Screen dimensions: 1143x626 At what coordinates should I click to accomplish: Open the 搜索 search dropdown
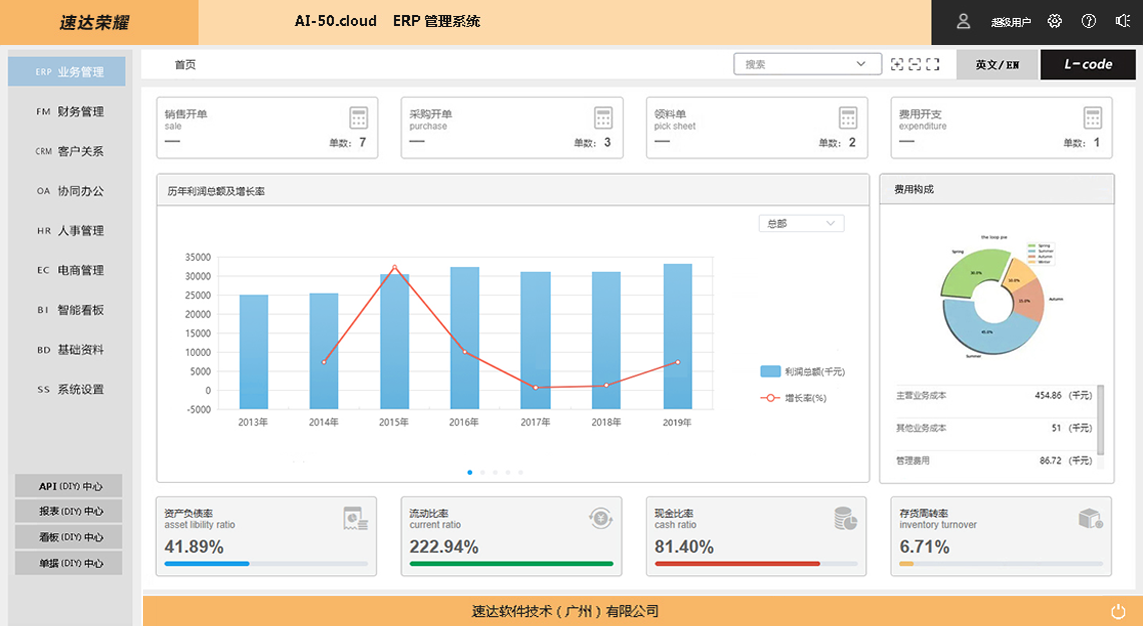point(807,64)
